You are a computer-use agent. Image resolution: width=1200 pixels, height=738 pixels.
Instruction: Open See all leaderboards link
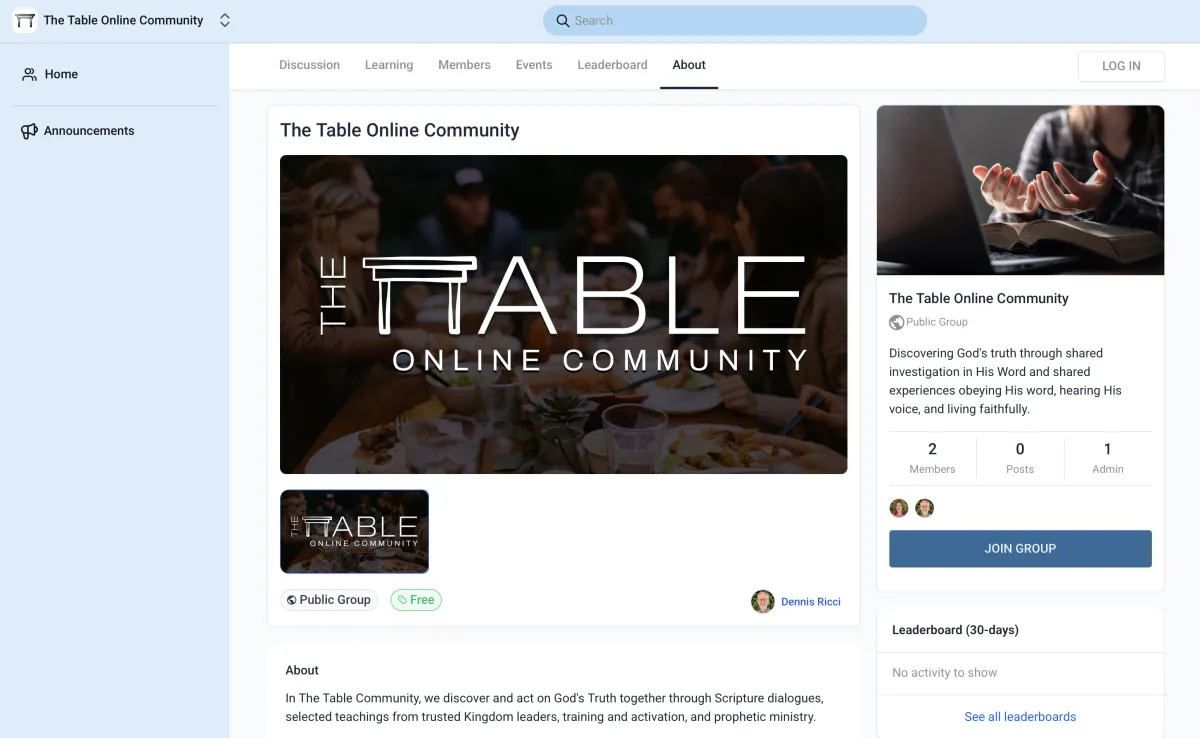coord(1020,717)
